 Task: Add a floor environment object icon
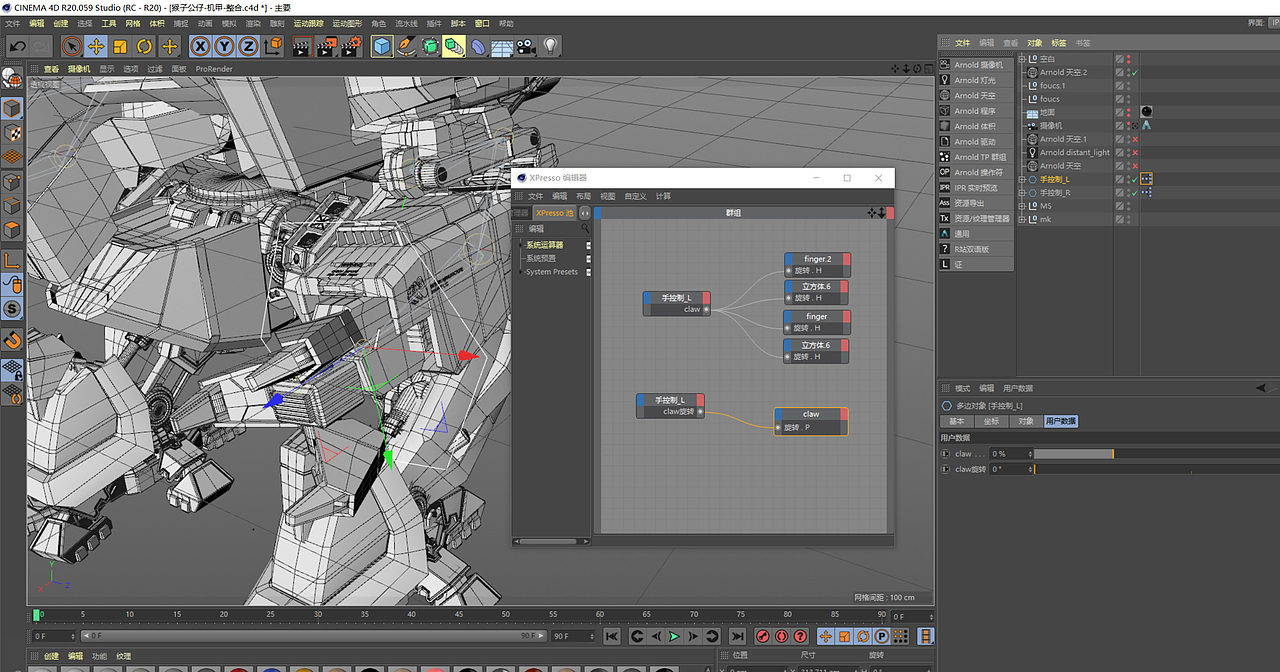pos(502,46)
